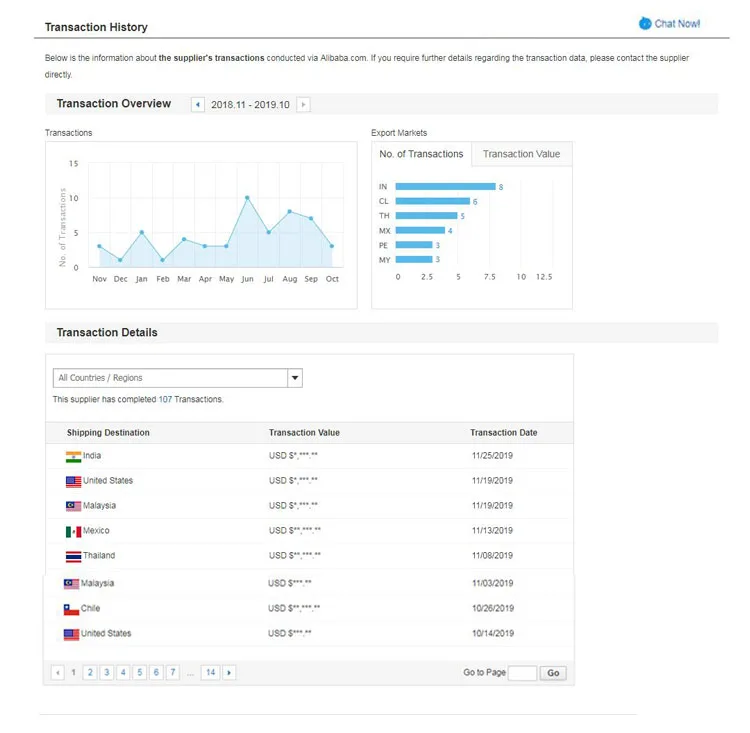Open page 7 in pagination

pyautogui.click(x=173, y=673)
